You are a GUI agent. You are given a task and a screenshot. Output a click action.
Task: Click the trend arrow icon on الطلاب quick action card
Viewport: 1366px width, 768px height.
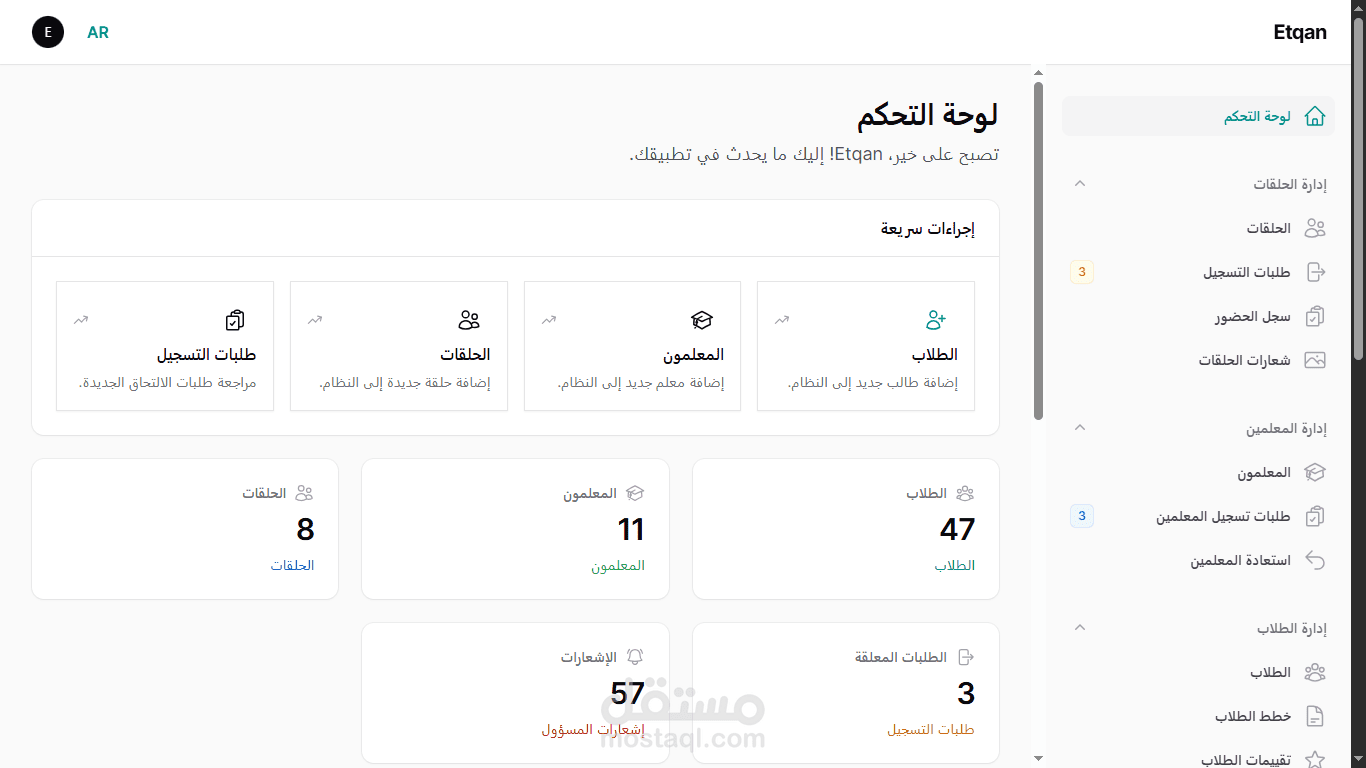(x=782, y=320)
